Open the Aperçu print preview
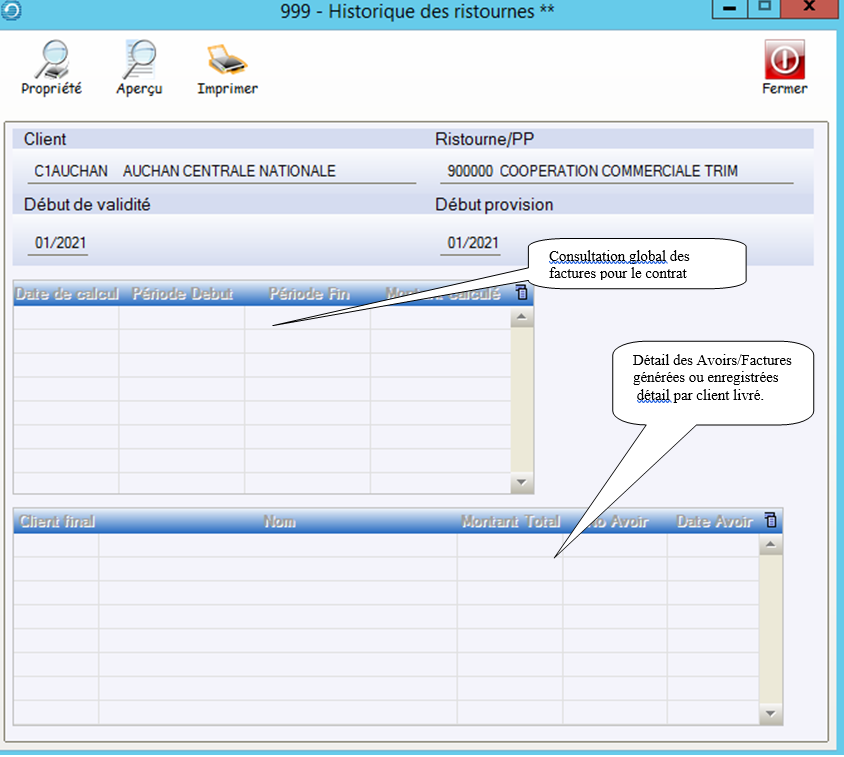 tap(139, 61)
